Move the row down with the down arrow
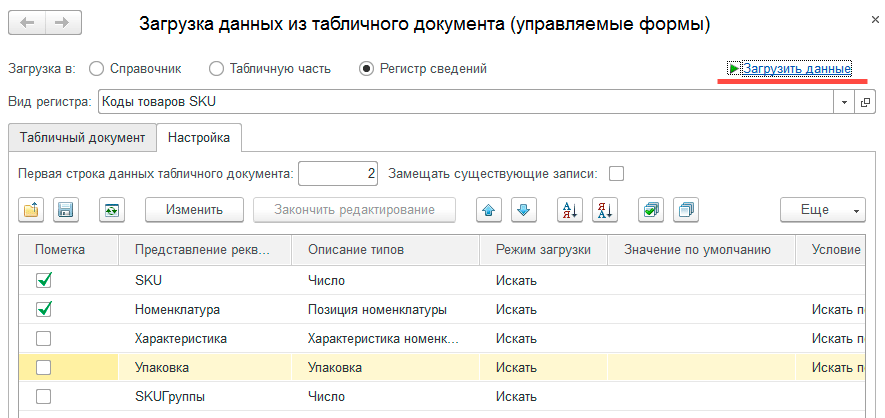Screen dimensions: 885x418 click(525, 210)
